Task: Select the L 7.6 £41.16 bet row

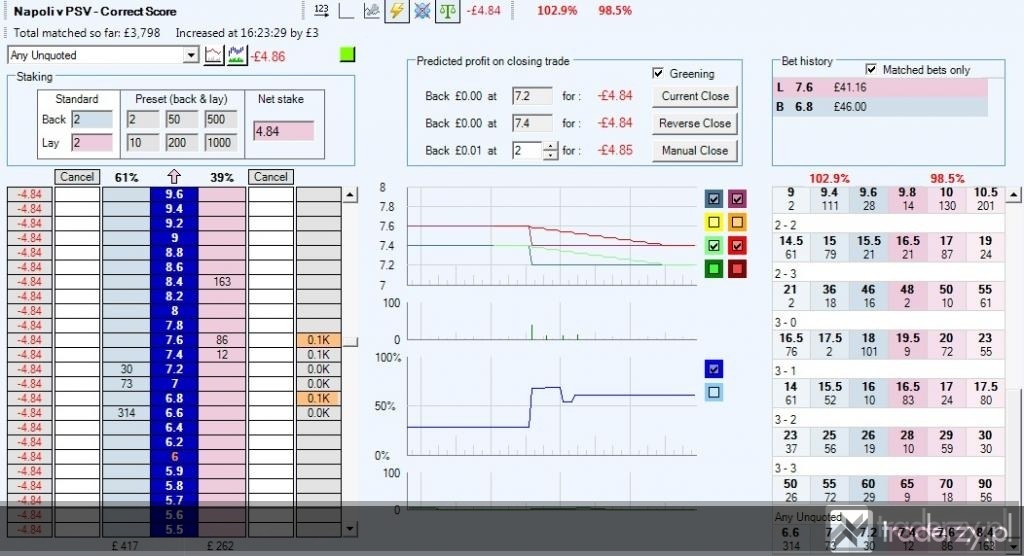Action: [880, 88]
